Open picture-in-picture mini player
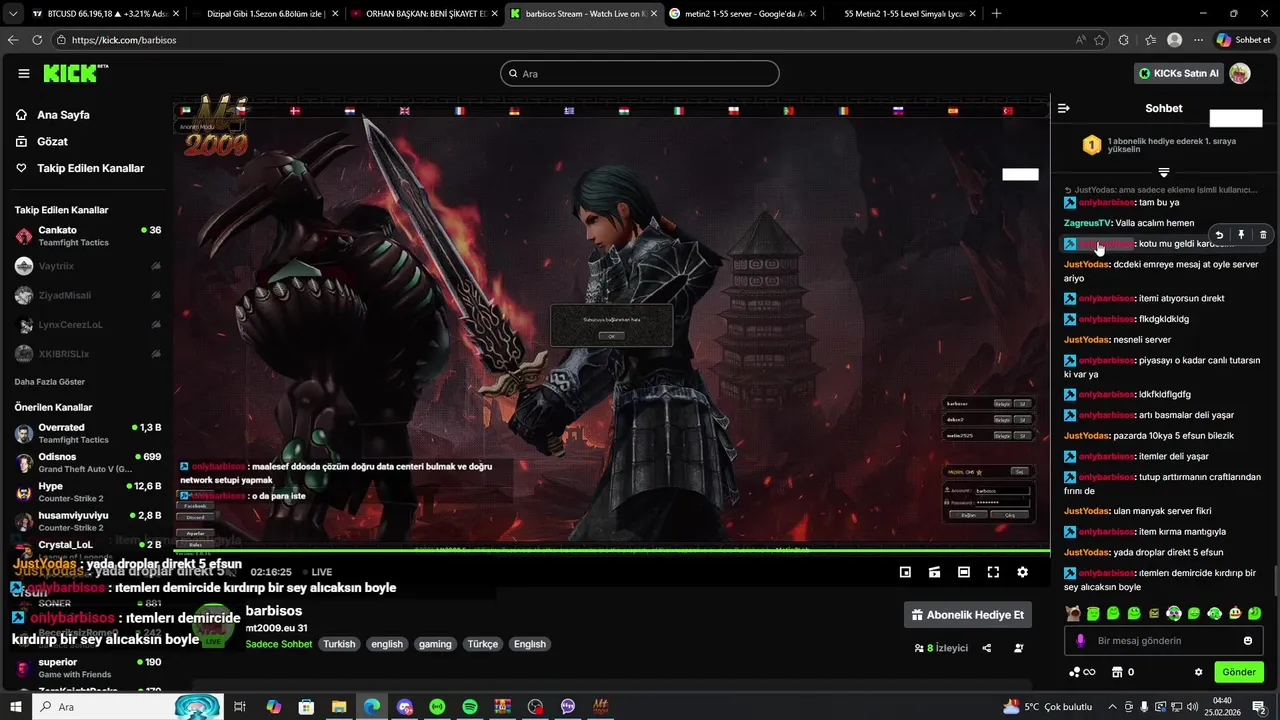This screenshot has height=720, width=1280. (x=905, y=572)
